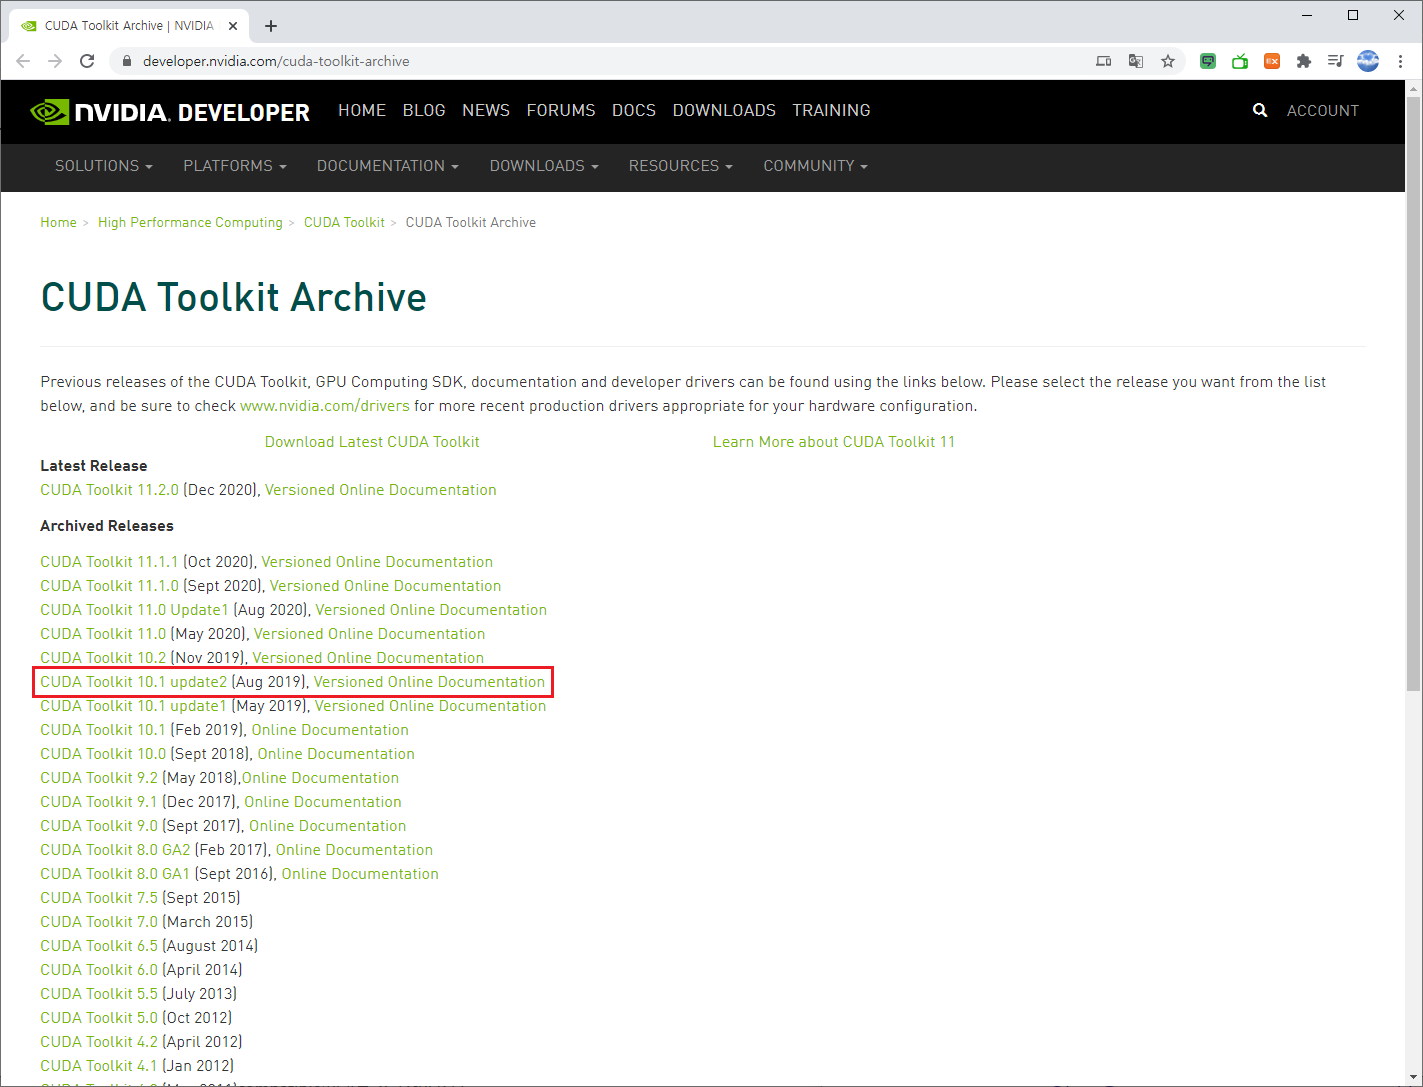Viewport: 1423px width, 1087px height.
Task: Click the green chat-bubble extension icon
Action: (1208, 61)
